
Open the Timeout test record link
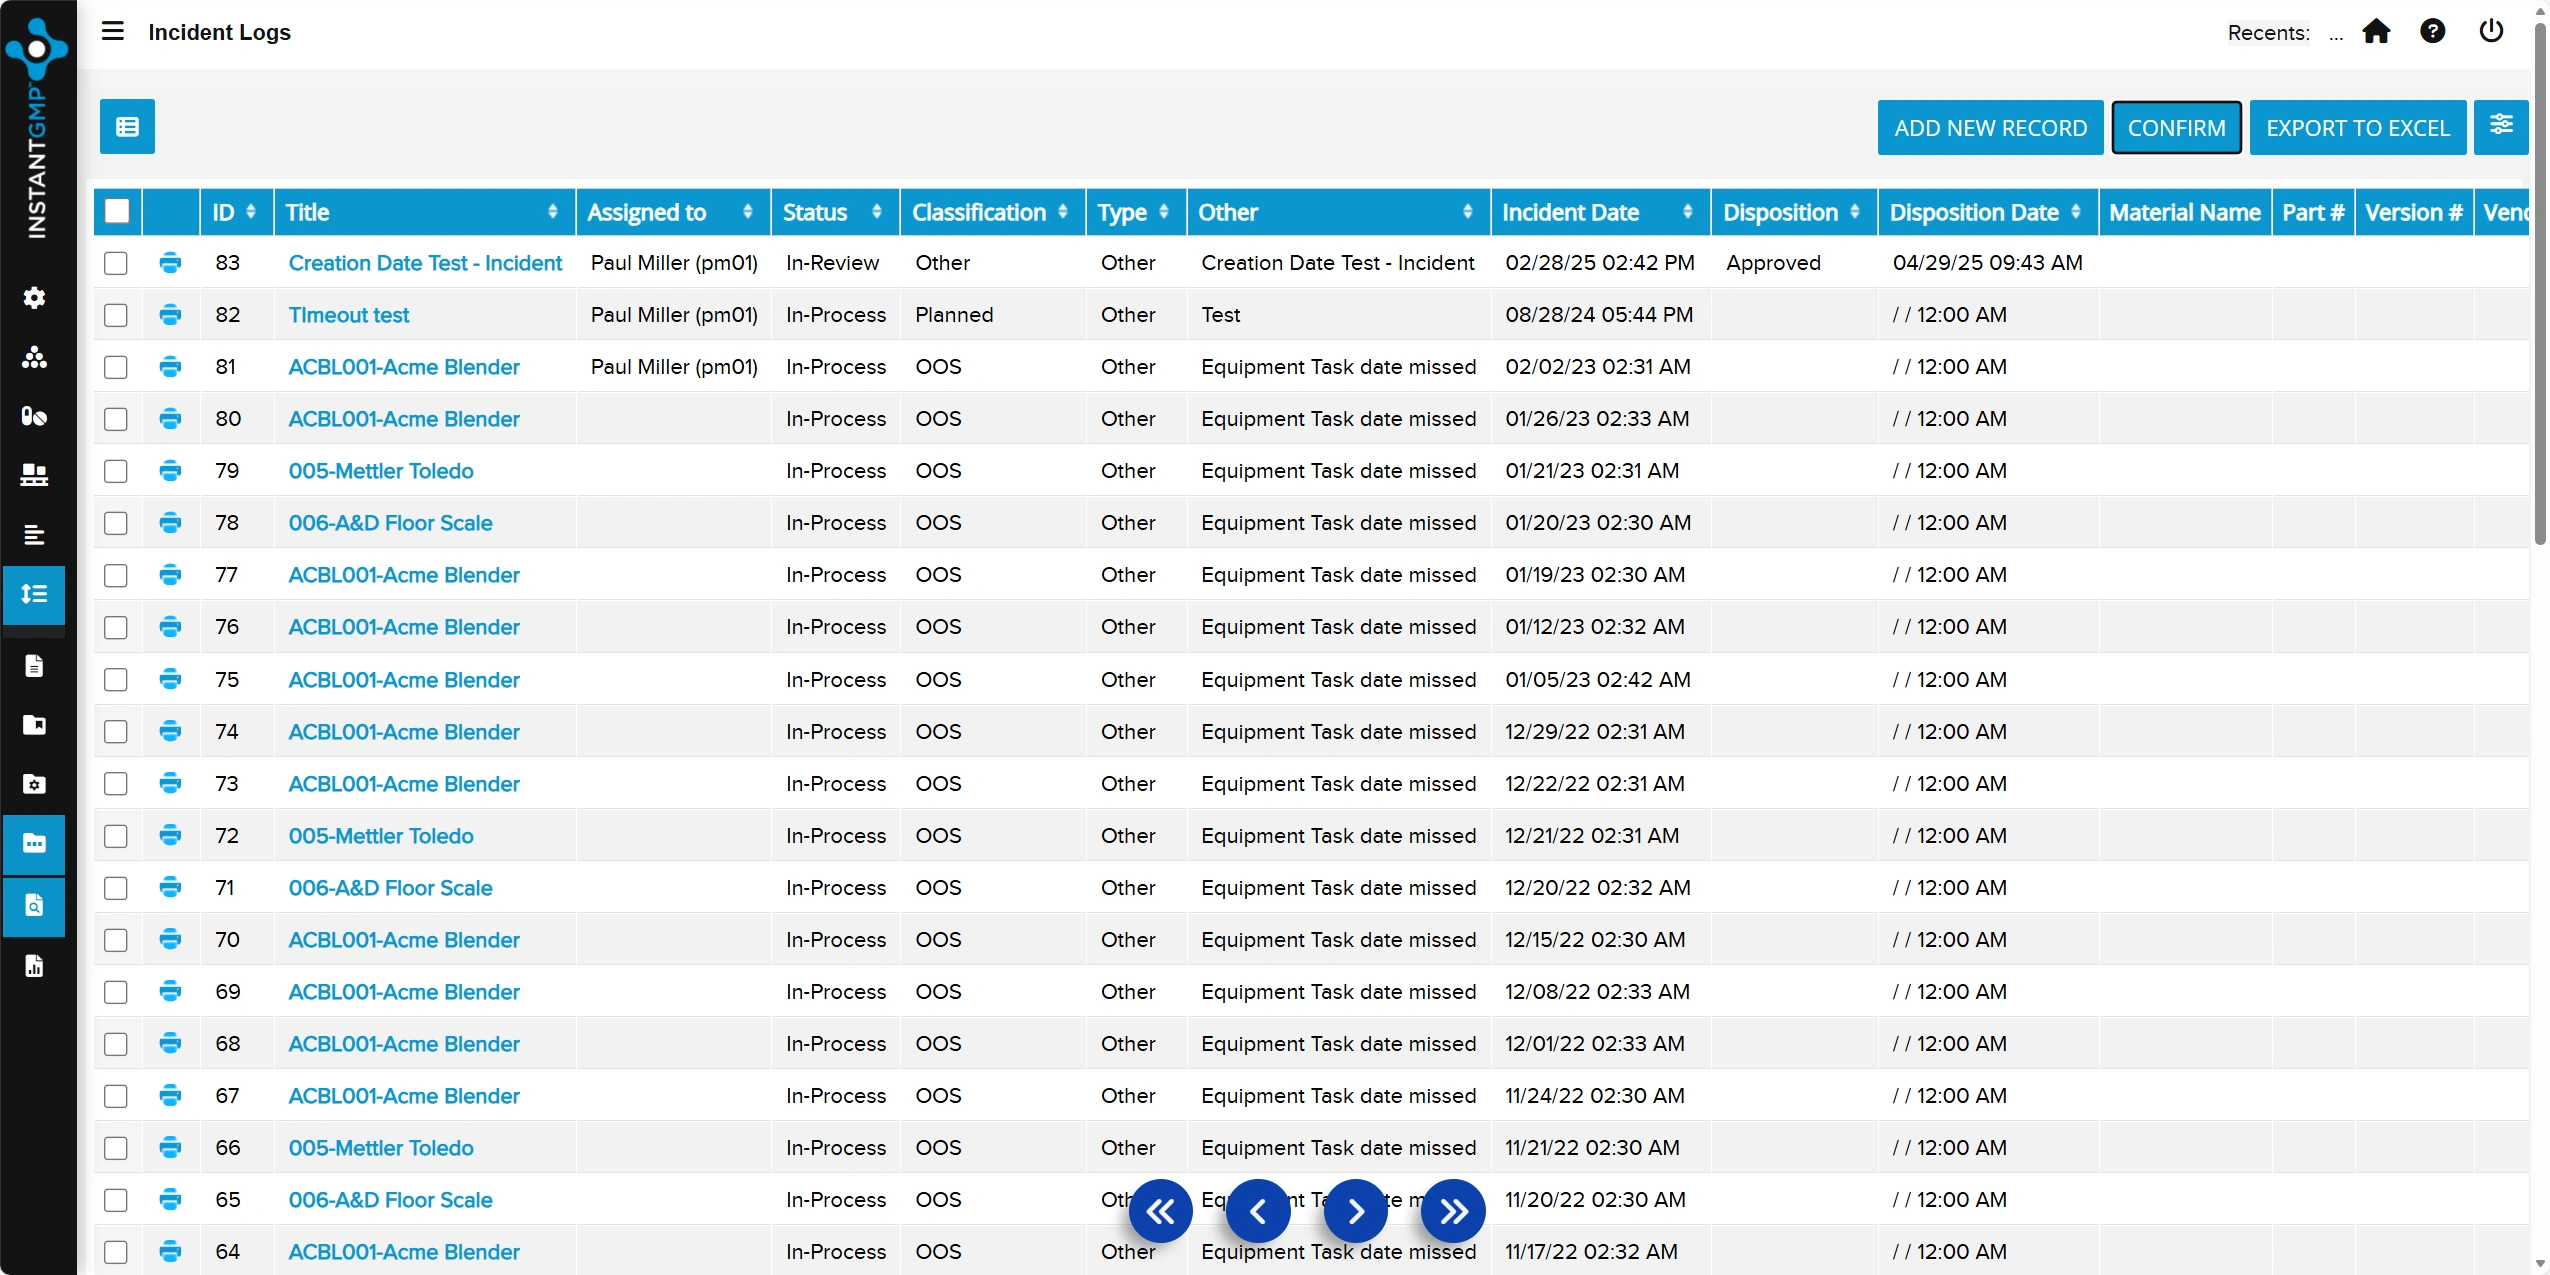349,315
